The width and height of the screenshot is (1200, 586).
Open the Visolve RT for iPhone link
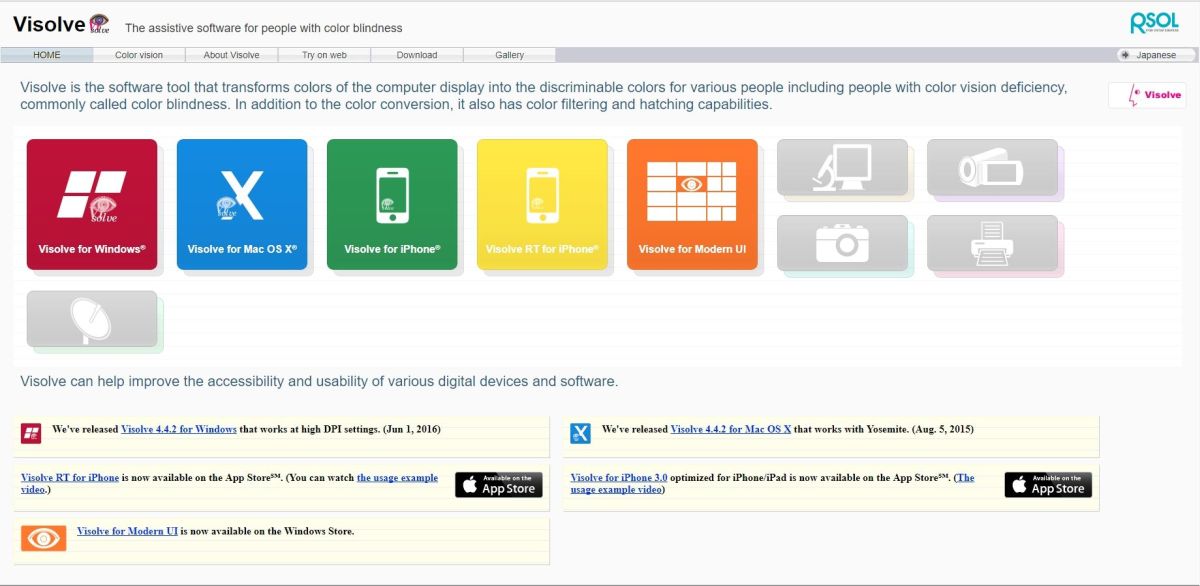tap(70, 478)
